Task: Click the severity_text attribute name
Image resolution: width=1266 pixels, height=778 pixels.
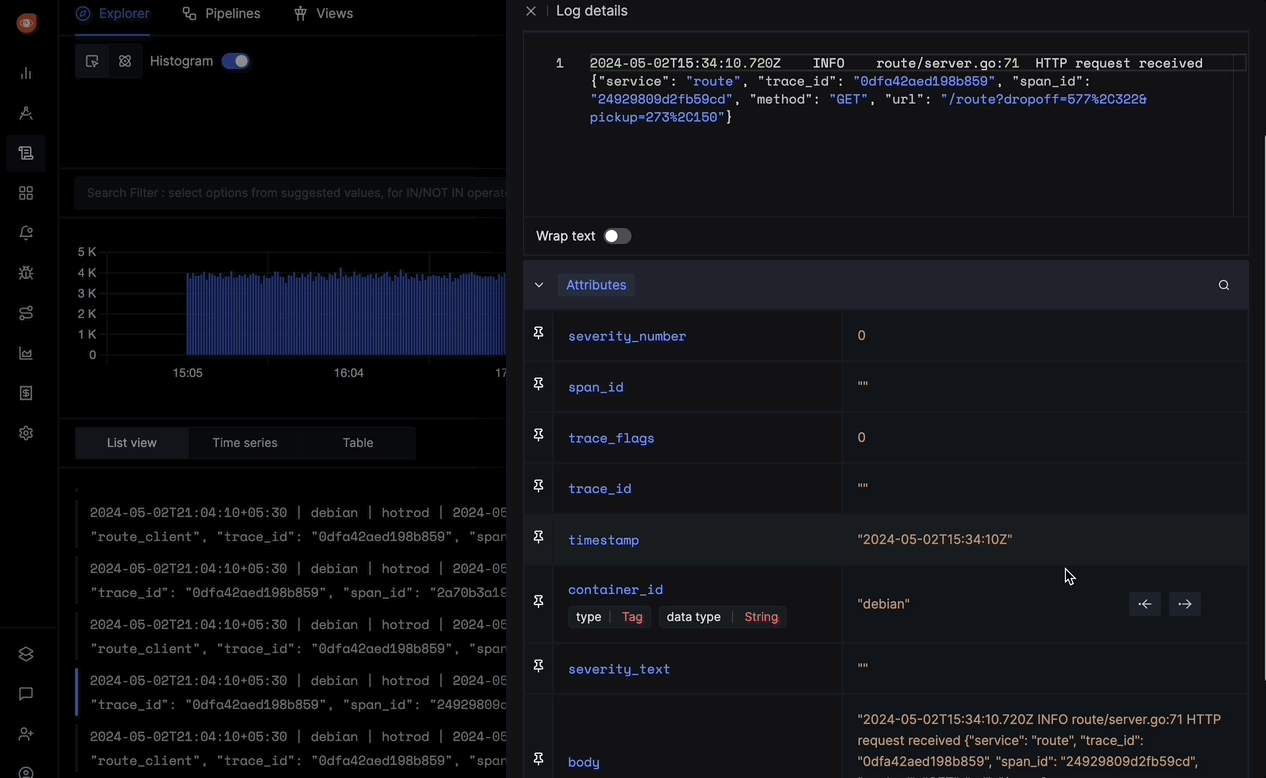Action: (x=619, y=669)
